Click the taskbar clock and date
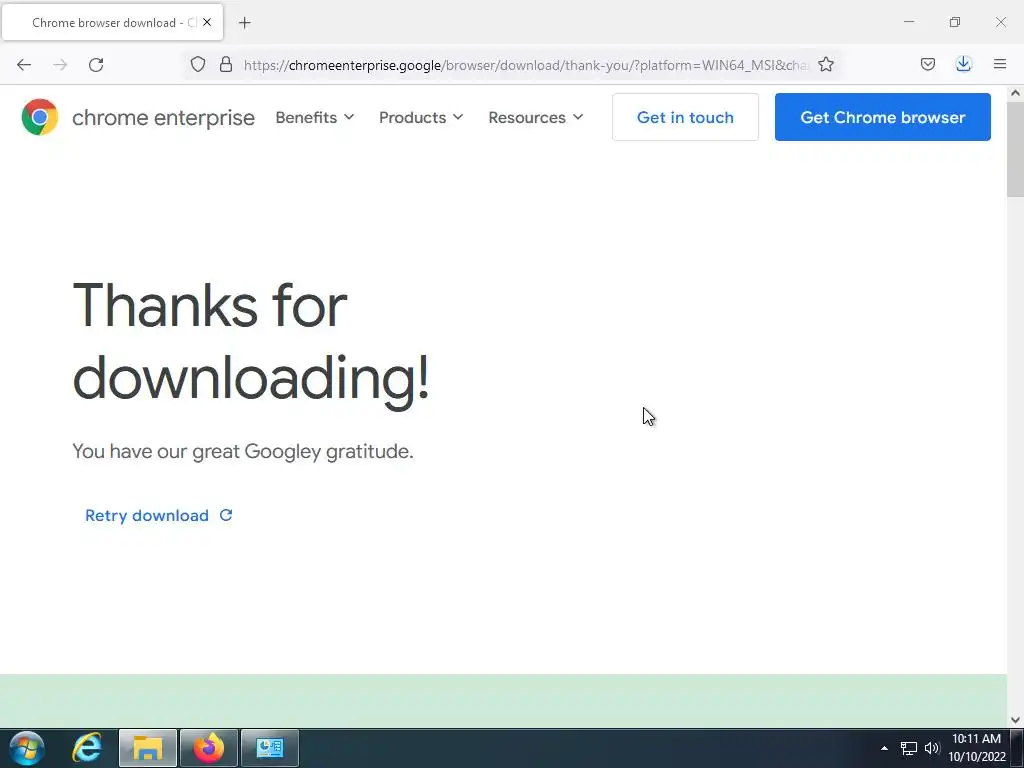Viewport: 1024px width, 768px height. tap(976, 748)
